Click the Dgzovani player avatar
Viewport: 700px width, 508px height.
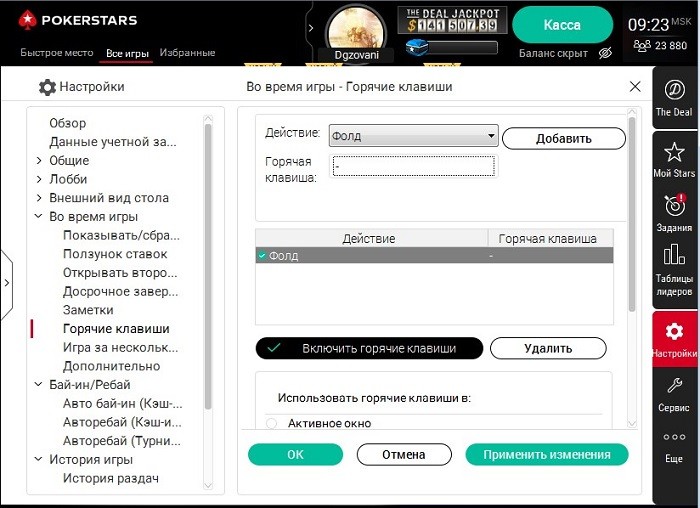[356, 30]
